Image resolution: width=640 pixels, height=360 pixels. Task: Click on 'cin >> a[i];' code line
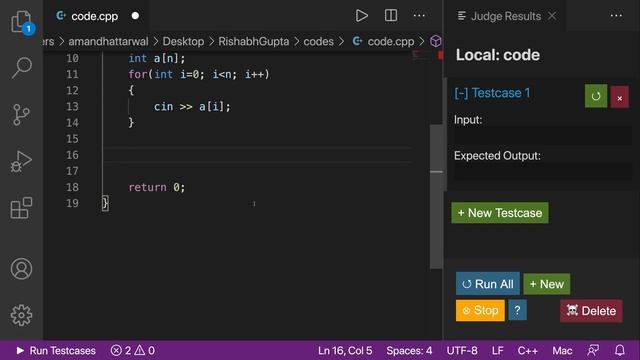pyautogui.click(x=192, y=107)
